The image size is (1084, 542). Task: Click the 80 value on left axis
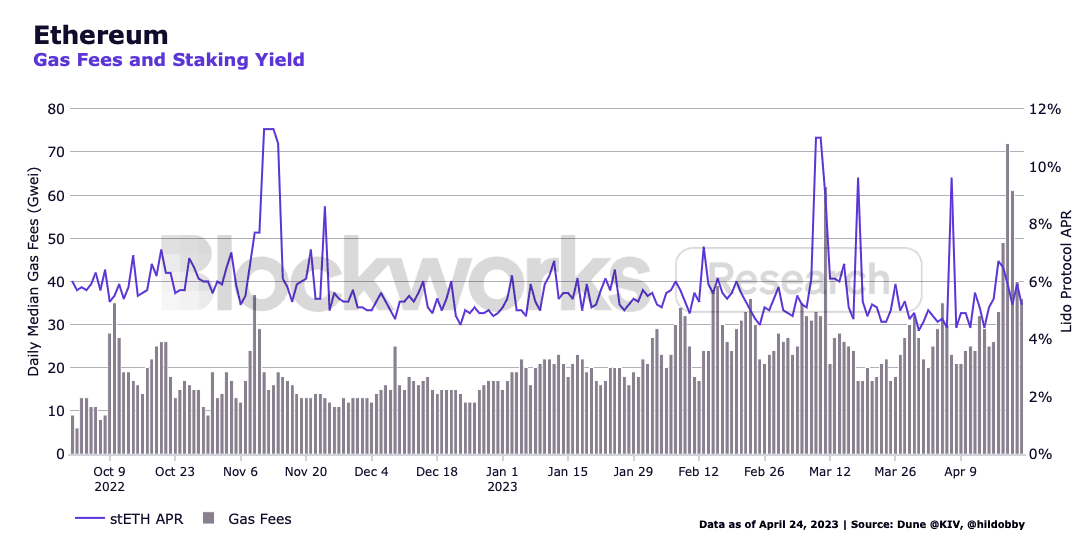[x=57, y=108]
